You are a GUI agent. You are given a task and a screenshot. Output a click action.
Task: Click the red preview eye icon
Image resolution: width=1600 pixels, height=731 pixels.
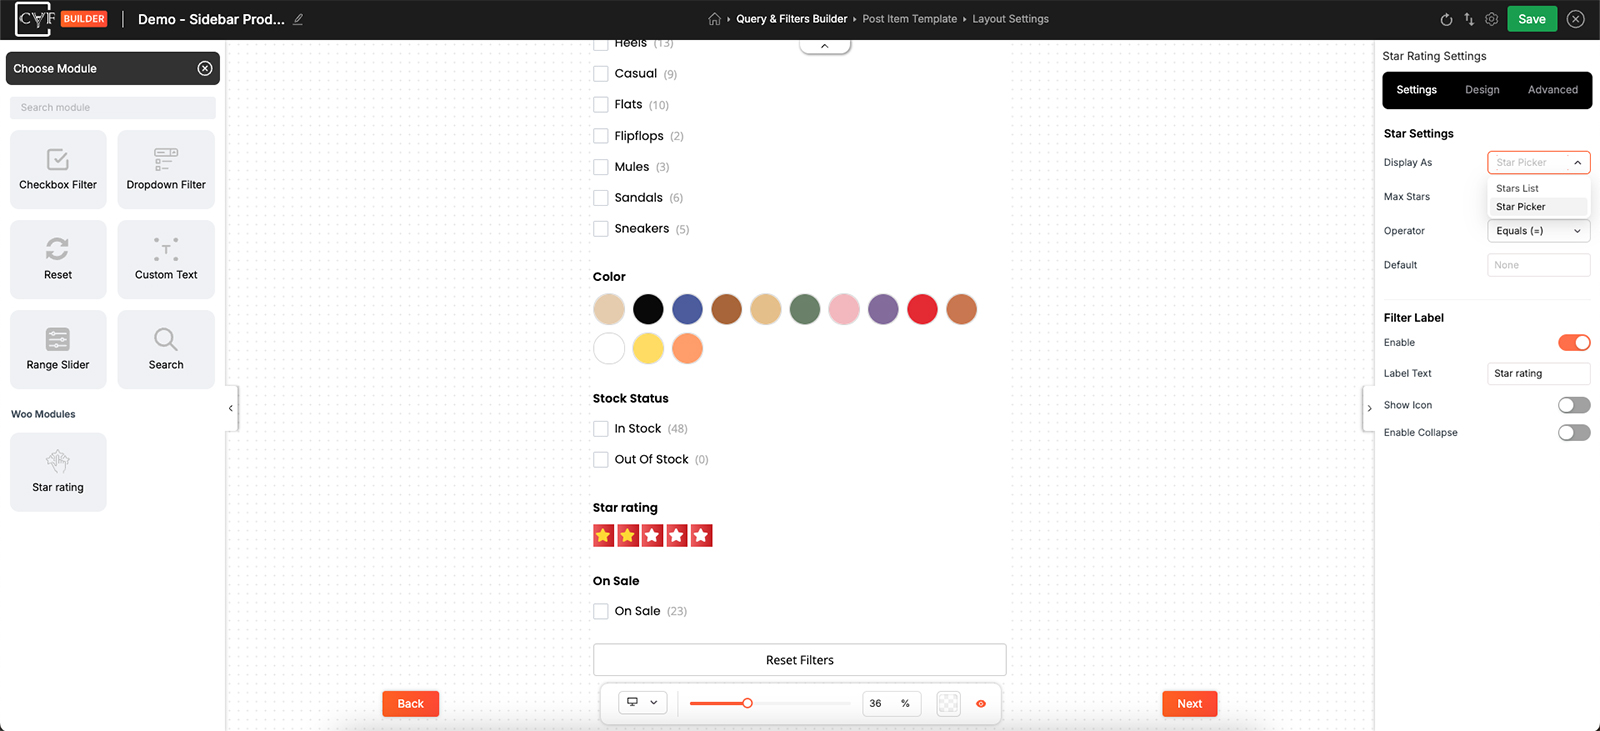[981, 704]
